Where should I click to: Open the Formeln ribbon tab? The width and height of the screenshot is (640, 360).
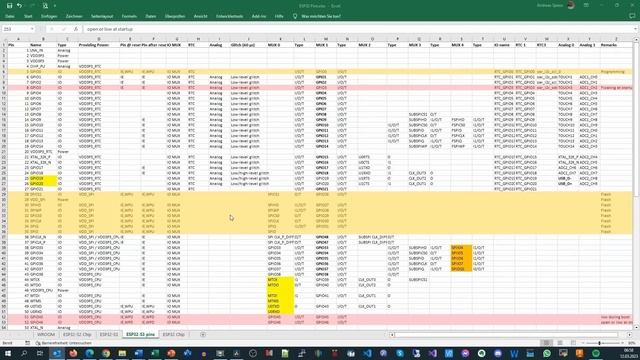[x=129, y=16]
